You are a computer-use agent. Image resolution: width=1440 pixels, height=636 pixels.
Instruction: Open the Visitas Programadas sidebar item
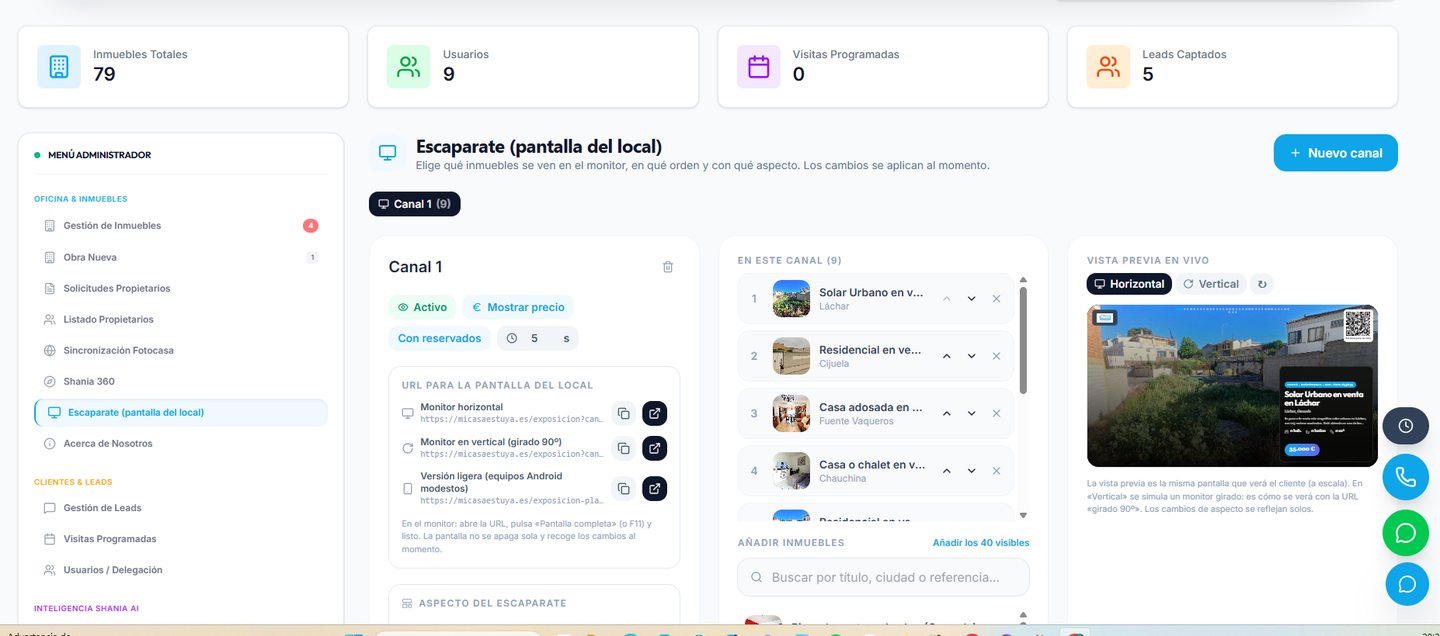pos(181,539)
